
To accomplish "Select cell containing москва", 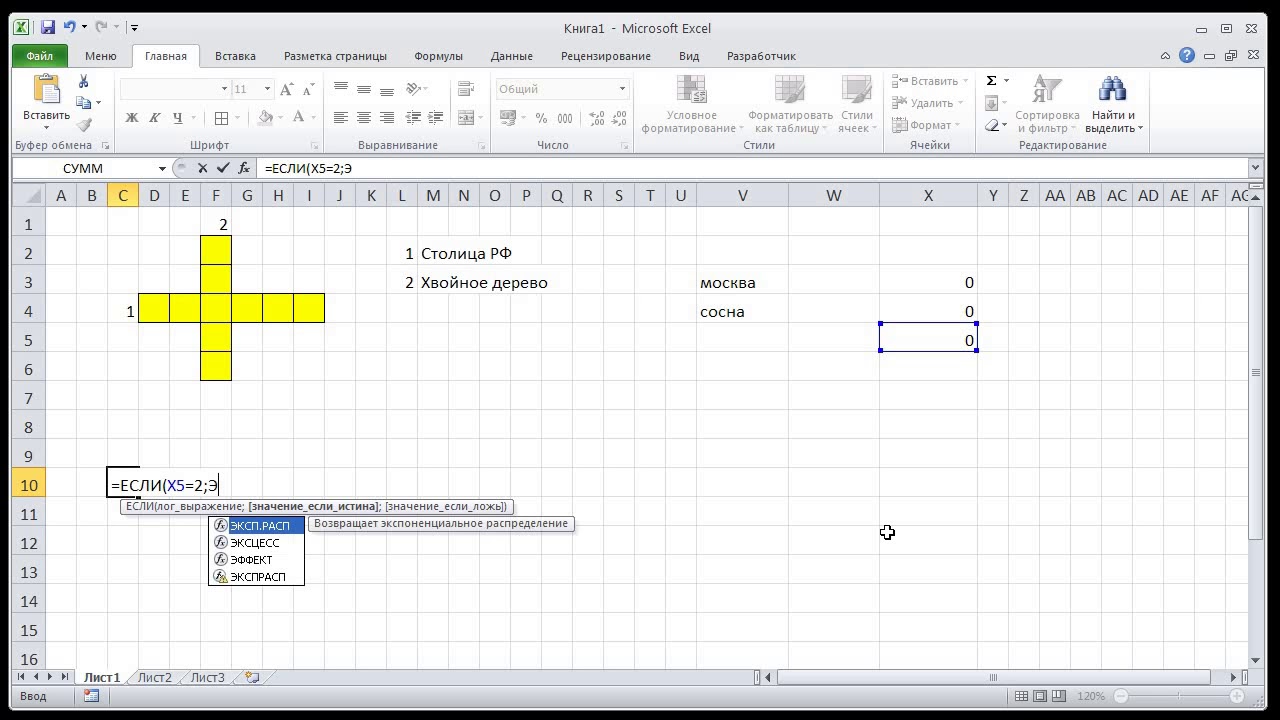I will click(x=742, y=283).
